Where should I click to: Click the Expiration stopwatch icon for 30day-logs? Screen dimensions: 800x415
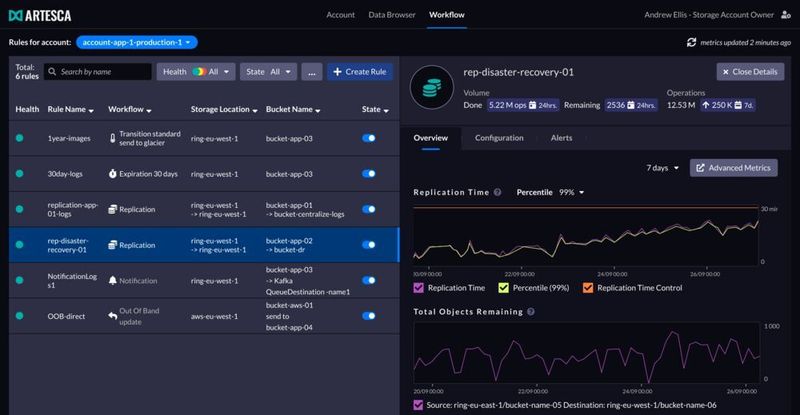111,174
